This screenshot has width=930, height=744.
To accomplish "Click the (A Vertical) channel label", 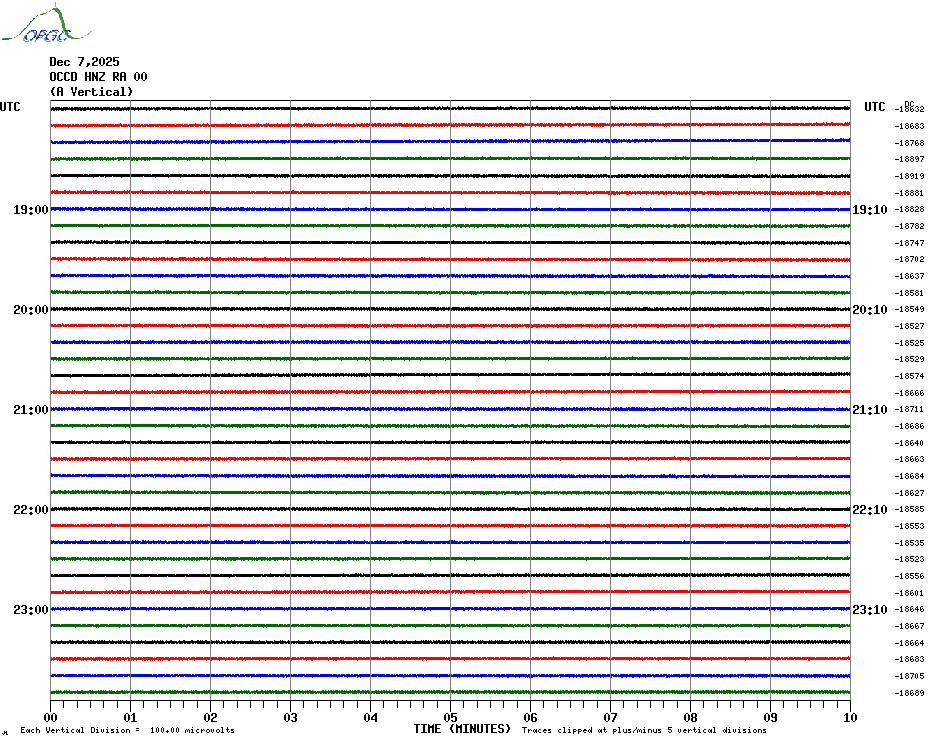I will tap(91, 92).
